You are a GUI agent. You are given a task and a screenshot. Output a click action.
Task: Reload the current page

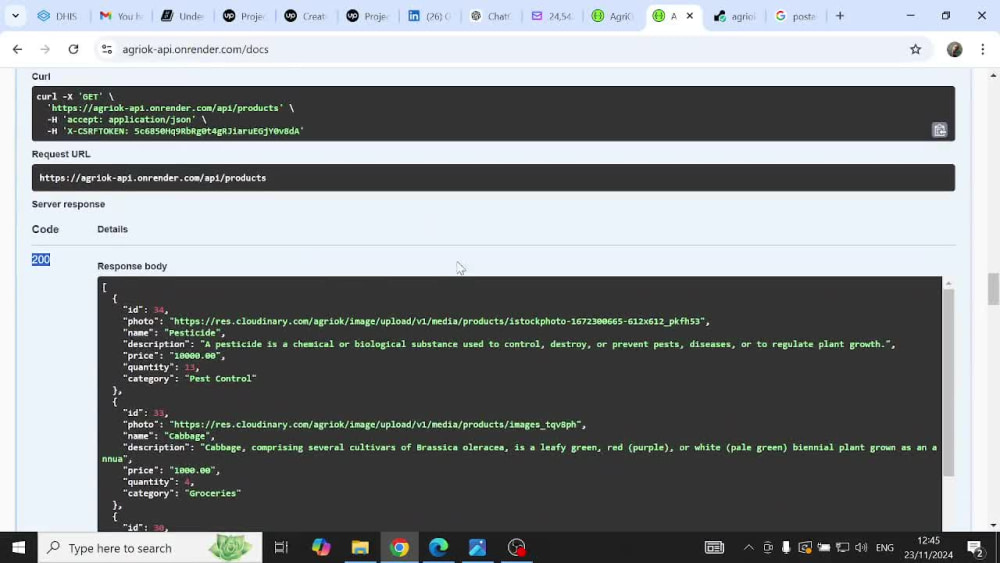click(x=73, y=49)
